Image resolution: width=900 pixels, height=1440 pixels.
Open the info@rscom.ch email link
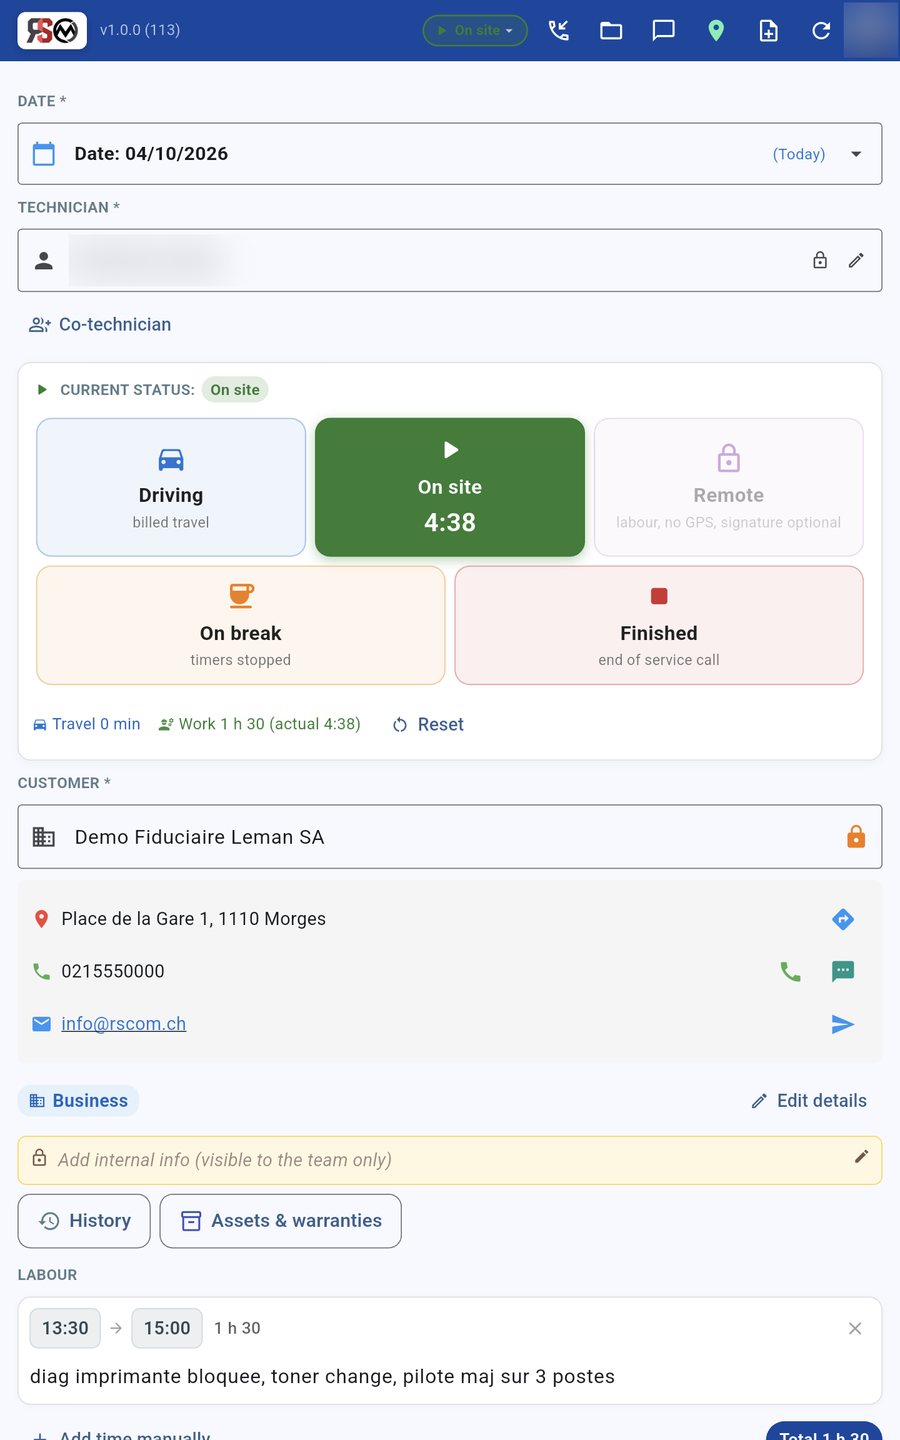click(124, 1024)
